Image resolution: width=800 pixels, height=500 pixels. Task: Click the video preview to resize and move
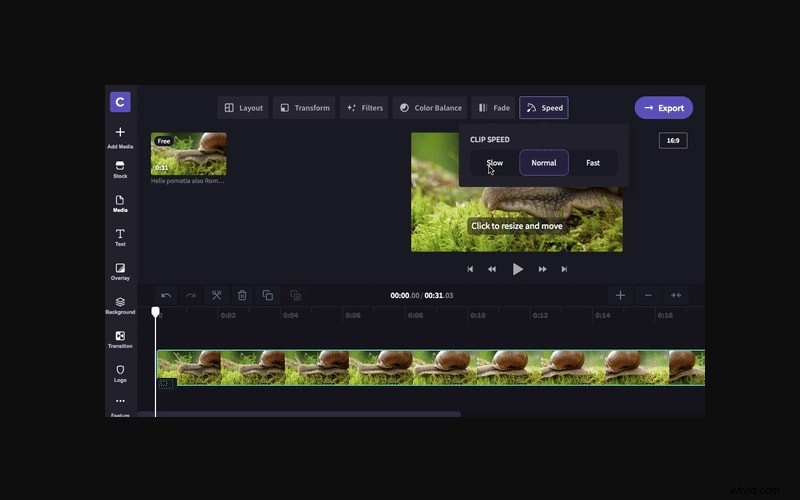pos(517,226)
